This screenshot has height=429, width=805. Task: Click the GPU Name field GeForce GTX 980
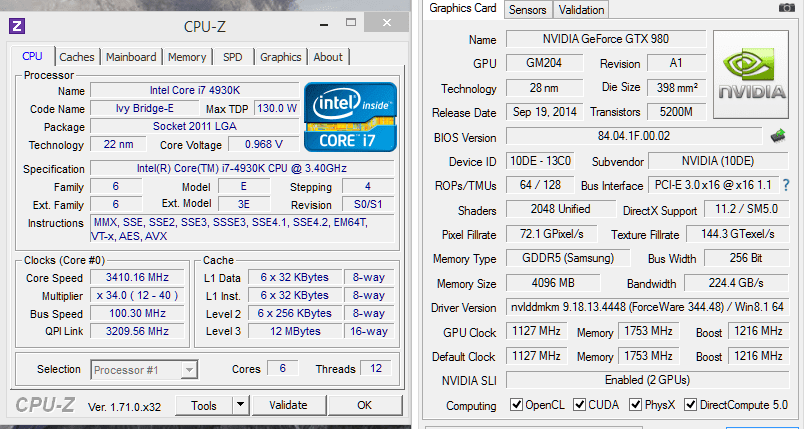606,39
